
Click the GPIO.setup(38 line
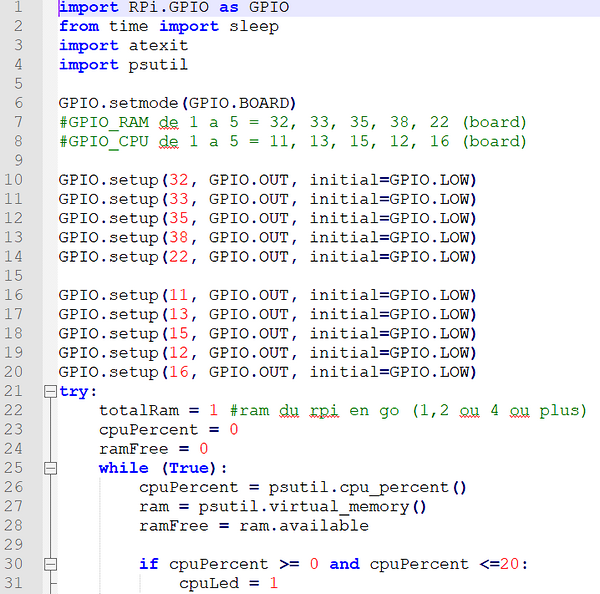click(x=267, y=238)
